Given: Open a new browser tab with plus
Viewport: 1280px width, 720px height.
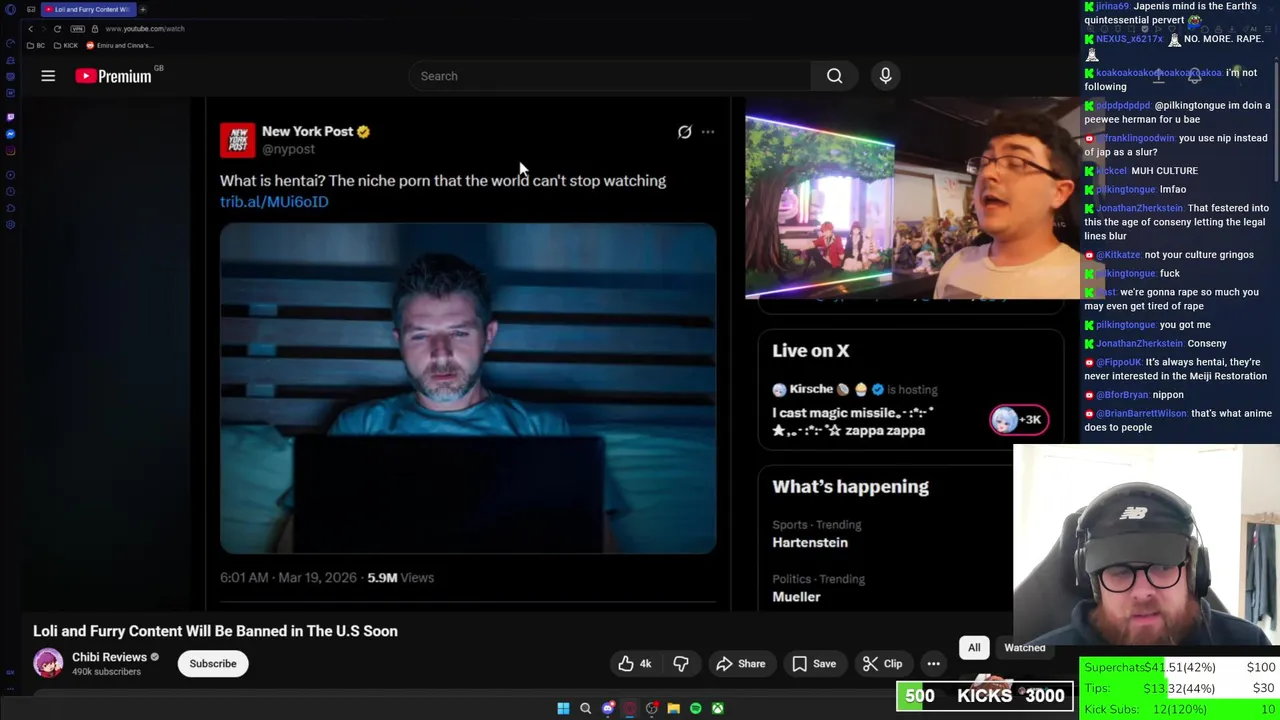Looking at the screenshot, I should pyautogui.click(x=143, y=10).
